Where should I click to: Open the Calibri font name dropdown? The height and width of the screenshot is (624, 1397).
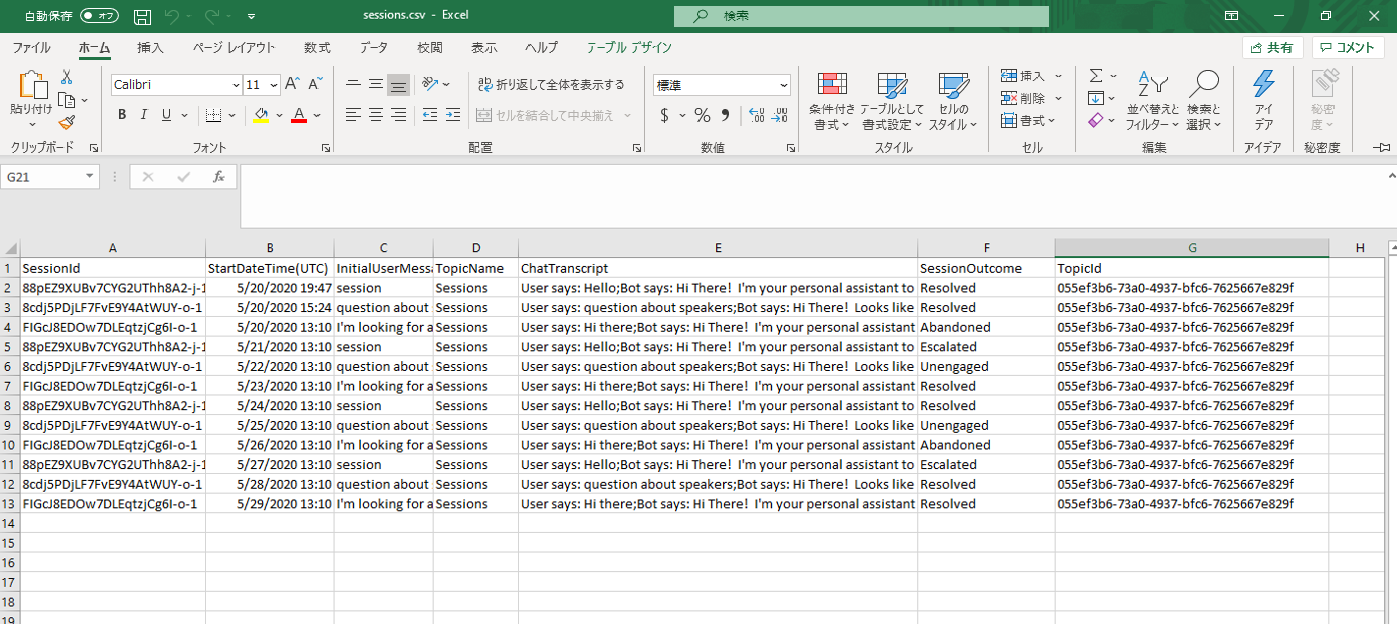(x=236, y=85)
